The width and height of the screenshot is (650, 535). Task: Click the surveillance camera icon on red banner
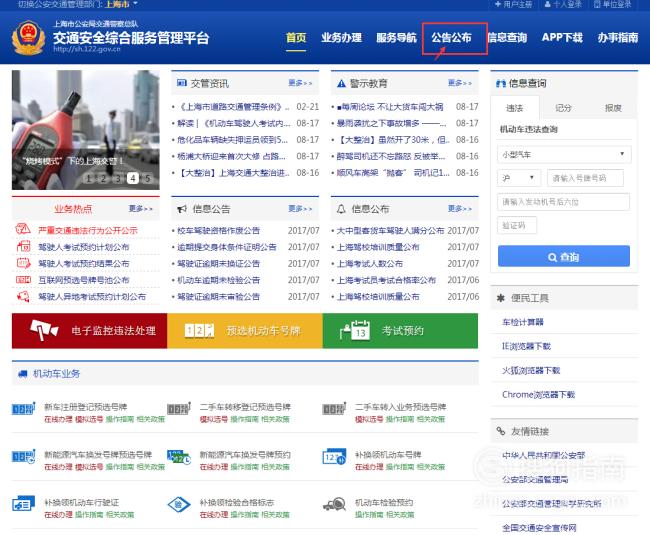click(x=44, y=330)
